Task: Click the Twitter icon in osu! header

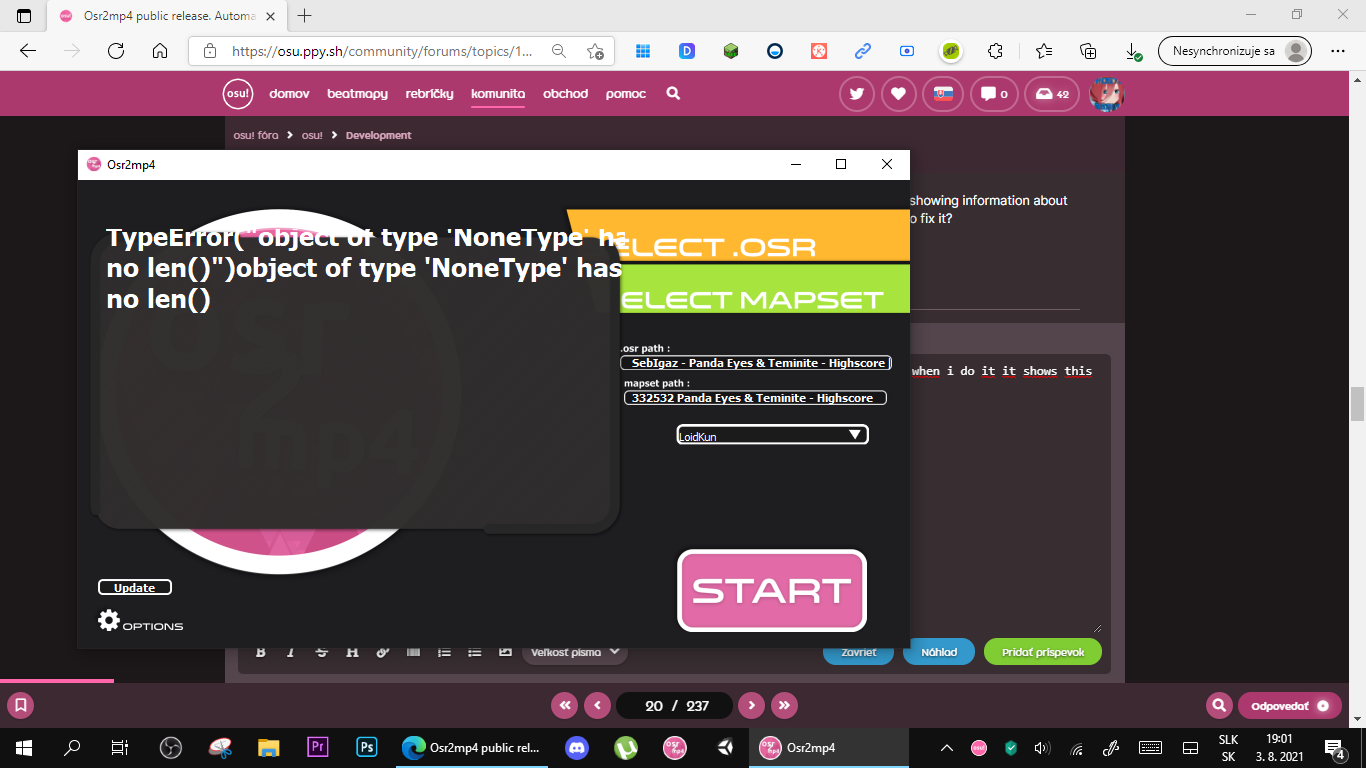Action: [x=857, y=94]
